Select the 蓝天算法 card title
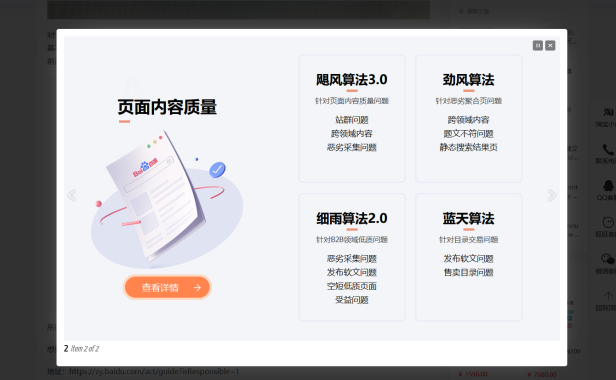 point(468,218)
